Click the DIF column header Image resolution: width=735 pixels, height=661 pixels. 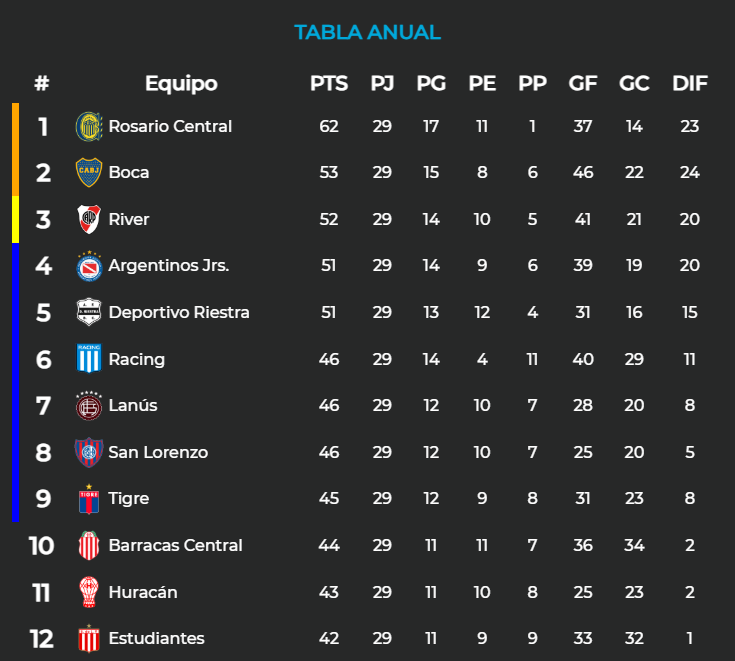(x=690, y=83)
